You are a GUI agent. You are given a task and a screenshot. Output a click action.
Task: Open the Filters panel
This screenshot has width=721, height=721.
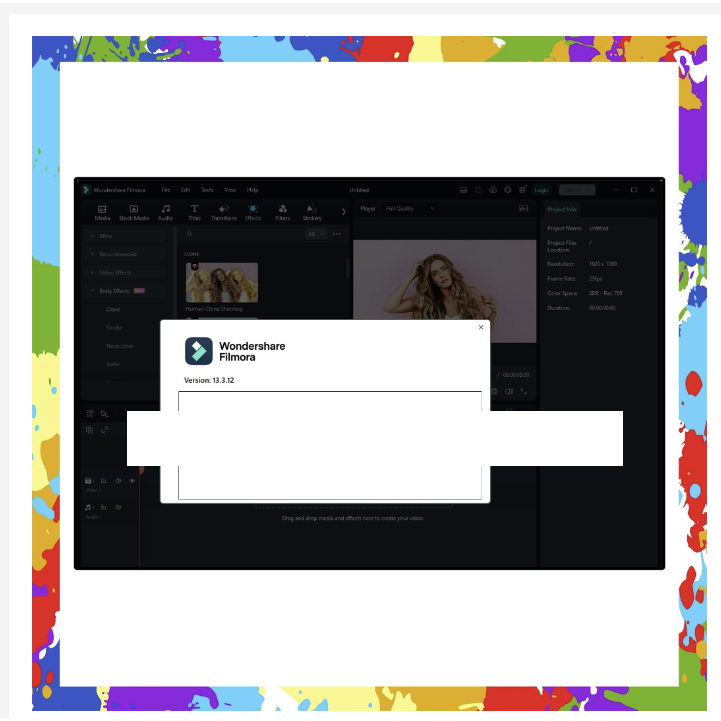(282, 211)
